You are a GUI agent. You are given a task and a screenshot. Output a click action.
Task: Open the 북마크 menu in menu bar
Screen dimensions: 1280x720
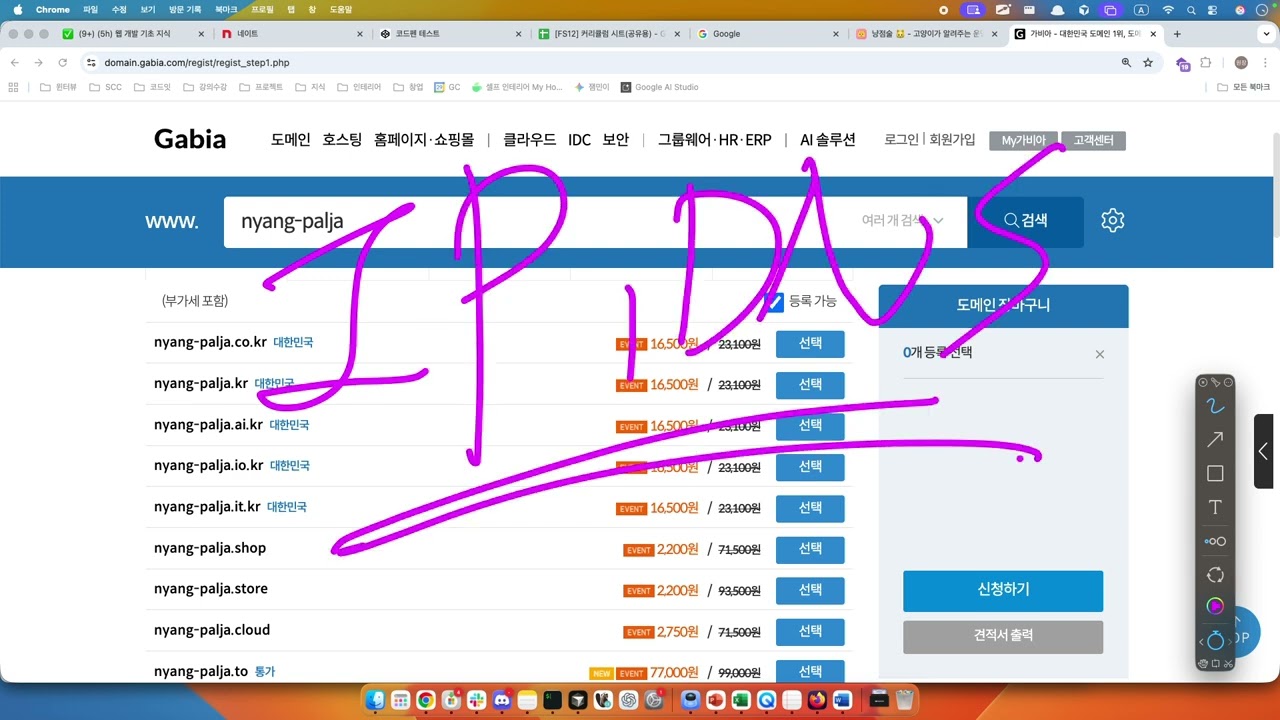pos(226,9)
